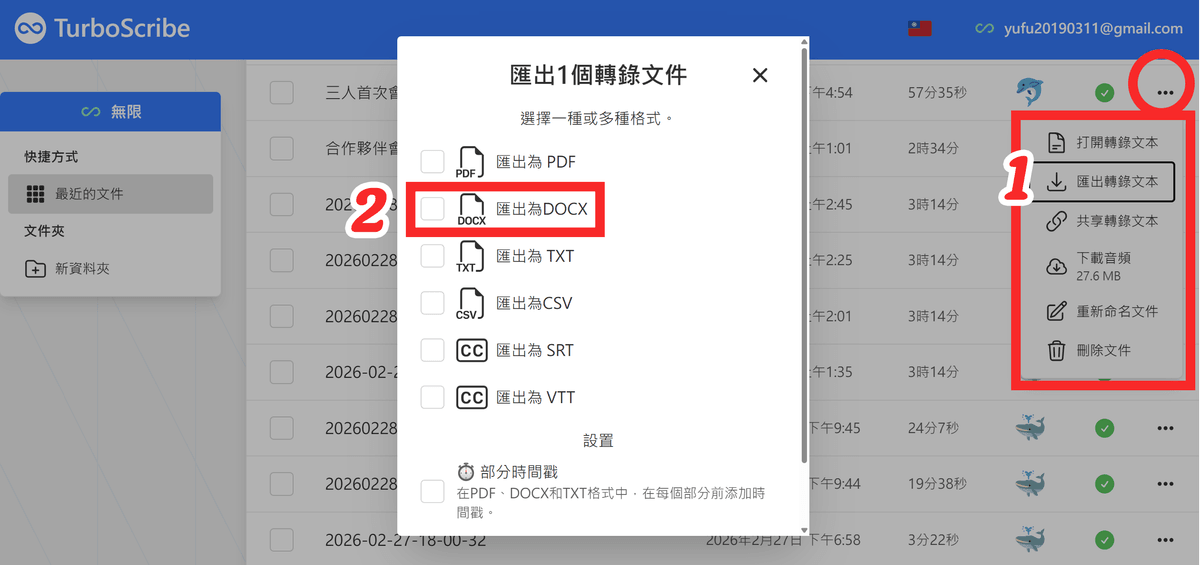Click the TurboScribe infinity logo
Image resolution: width=1200 pixels, height=565 pixels.
(x=31, y=28)
